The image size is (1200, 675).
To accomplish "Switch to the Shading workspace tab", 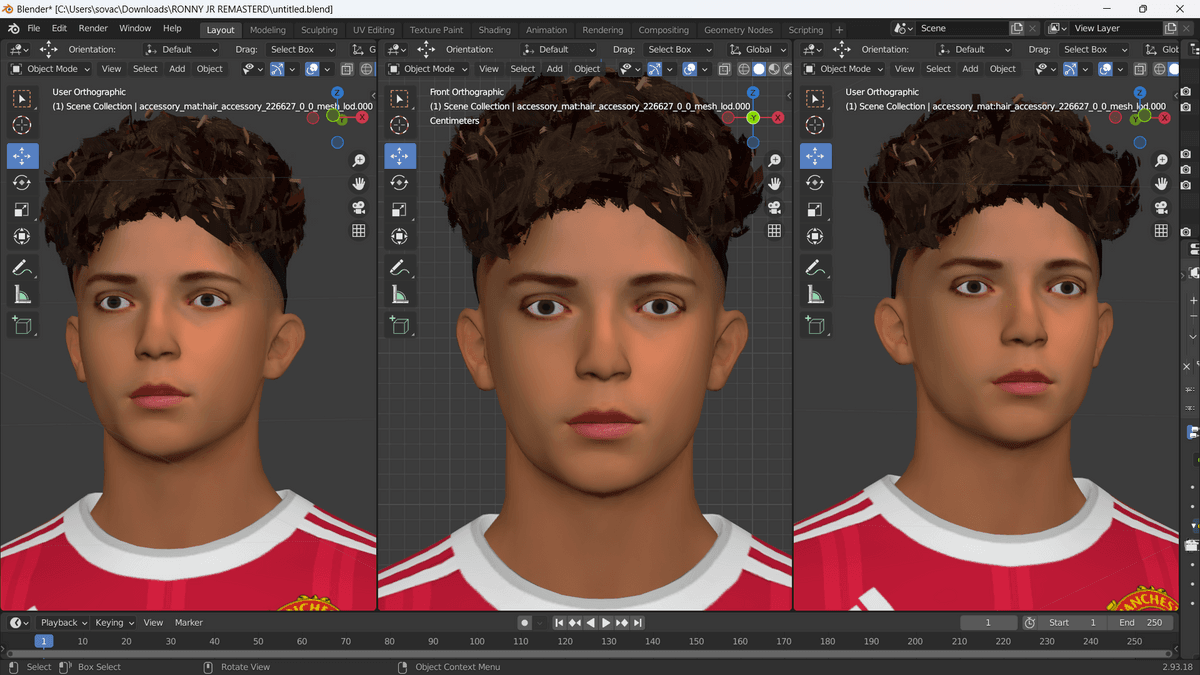I will click(494, 30).
